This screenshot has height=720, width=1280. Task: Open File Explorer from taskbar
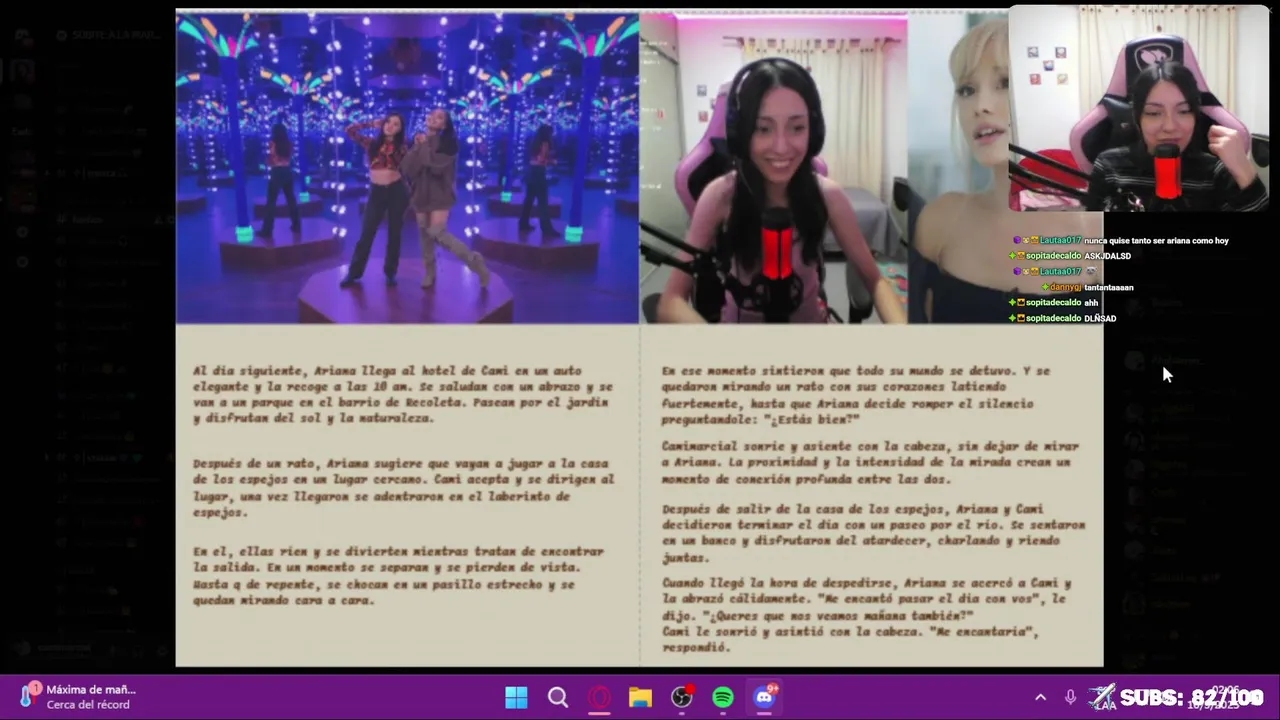(x=640, y=697)
